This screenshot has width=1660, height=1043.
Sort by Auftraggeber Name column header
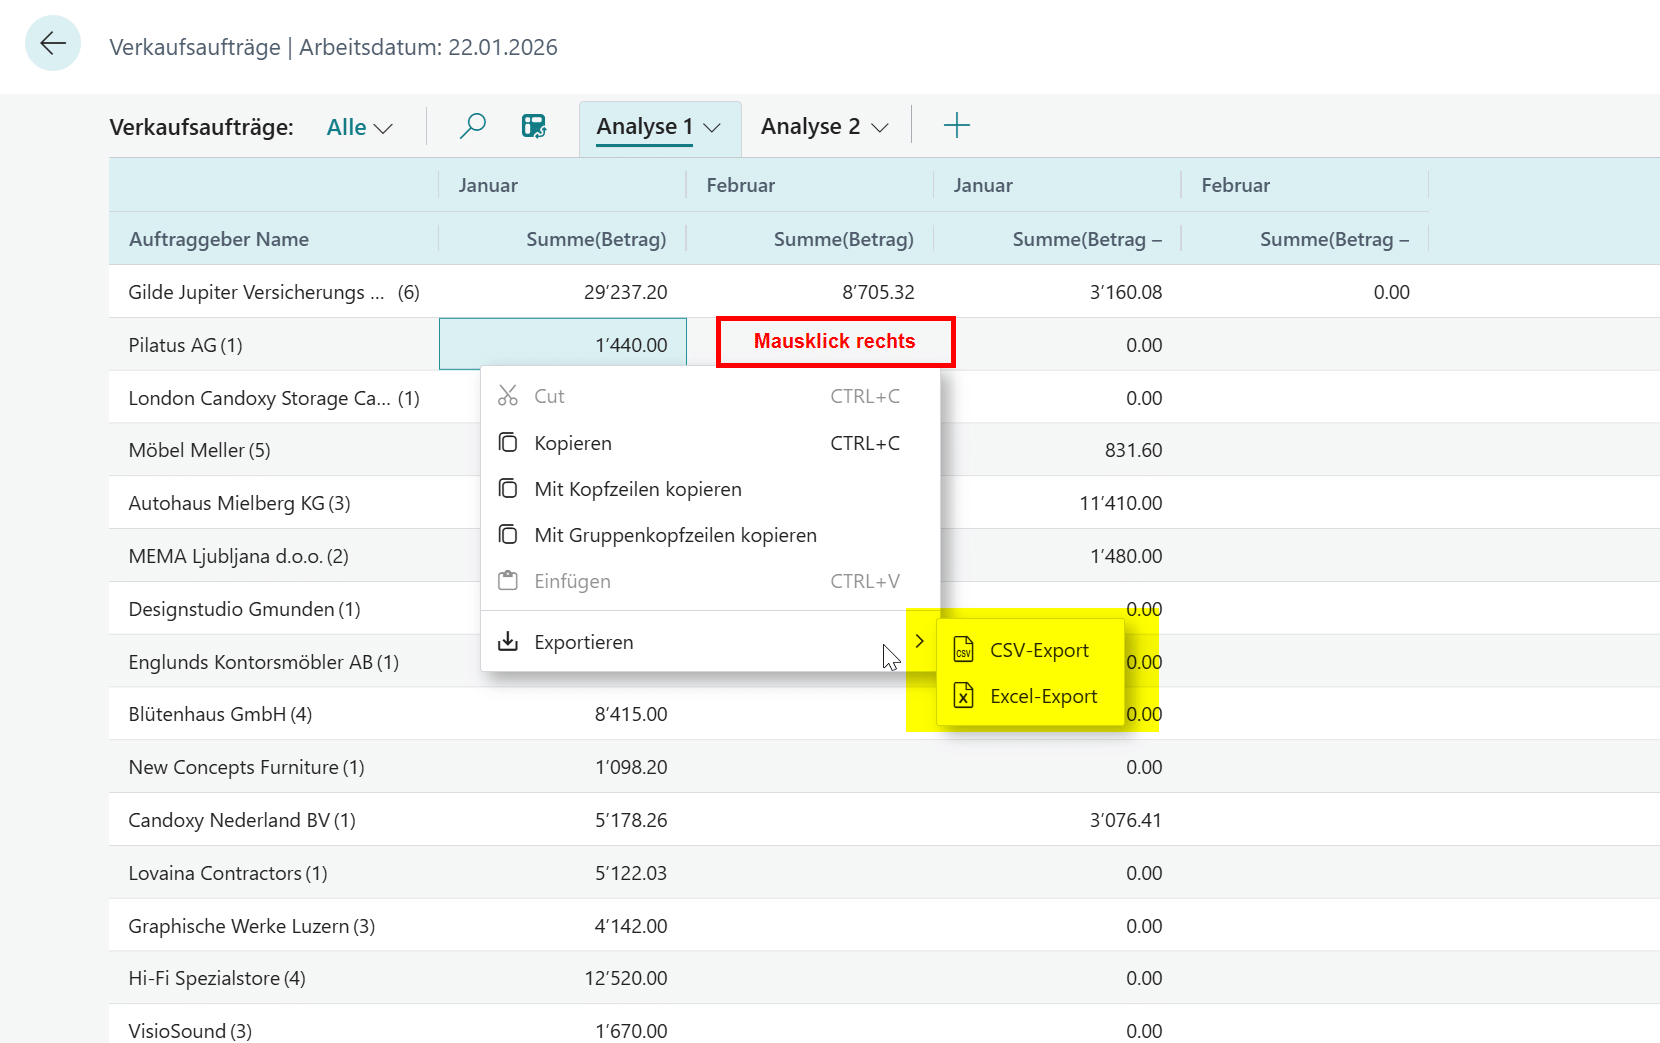(219, 239)
